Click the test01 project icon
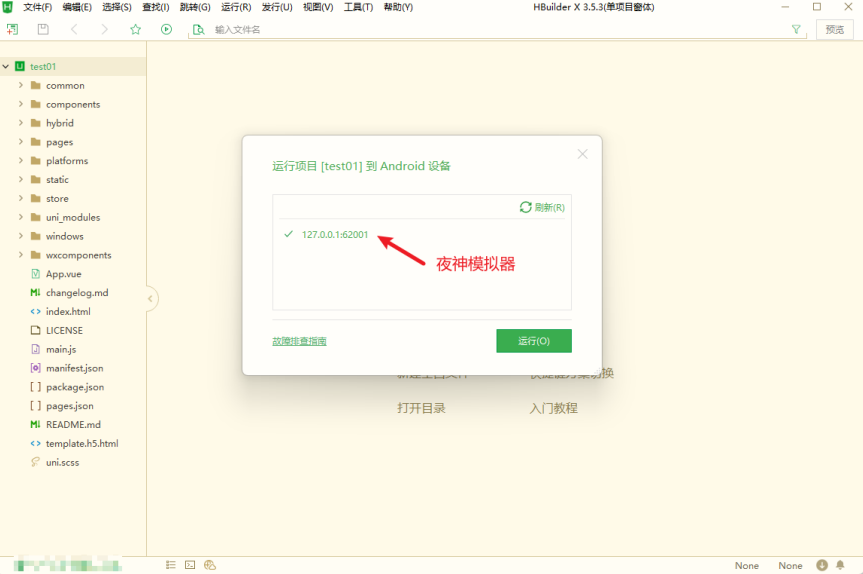The width and height of the screenshot is (863, 574). (x=20, y=66)
